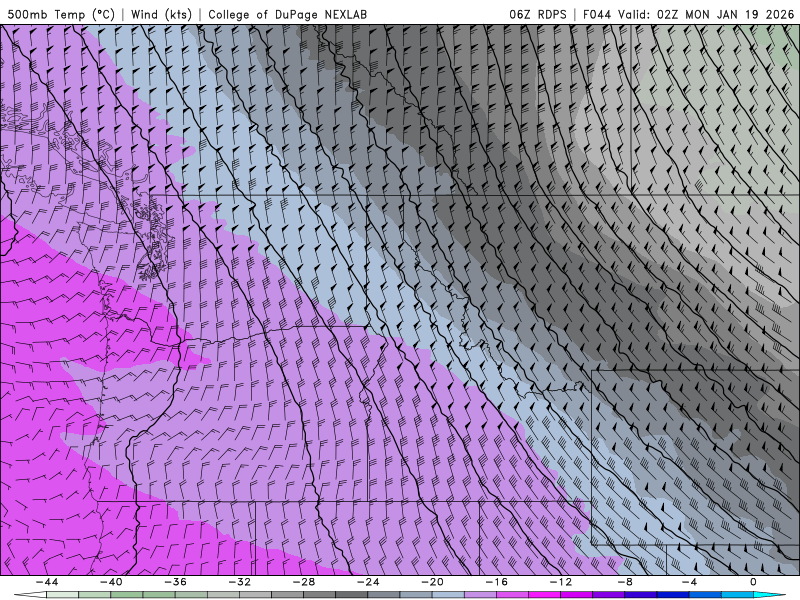Screen dimensions: 800x600
Task: Click the -40 colorbar label
Action: coord(111,582)
